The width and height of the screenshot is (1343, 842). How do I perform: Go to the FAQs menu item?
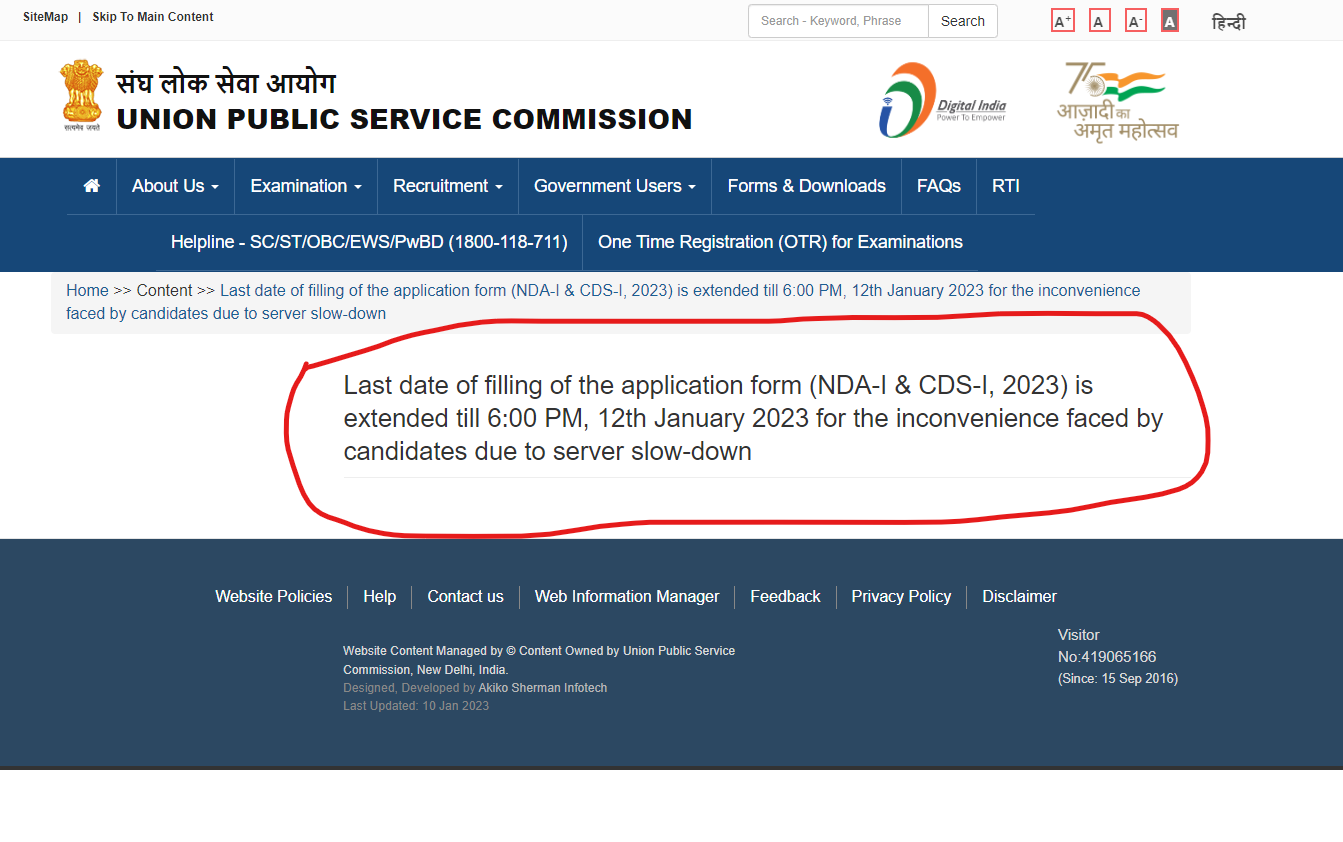tap(938, 186)
